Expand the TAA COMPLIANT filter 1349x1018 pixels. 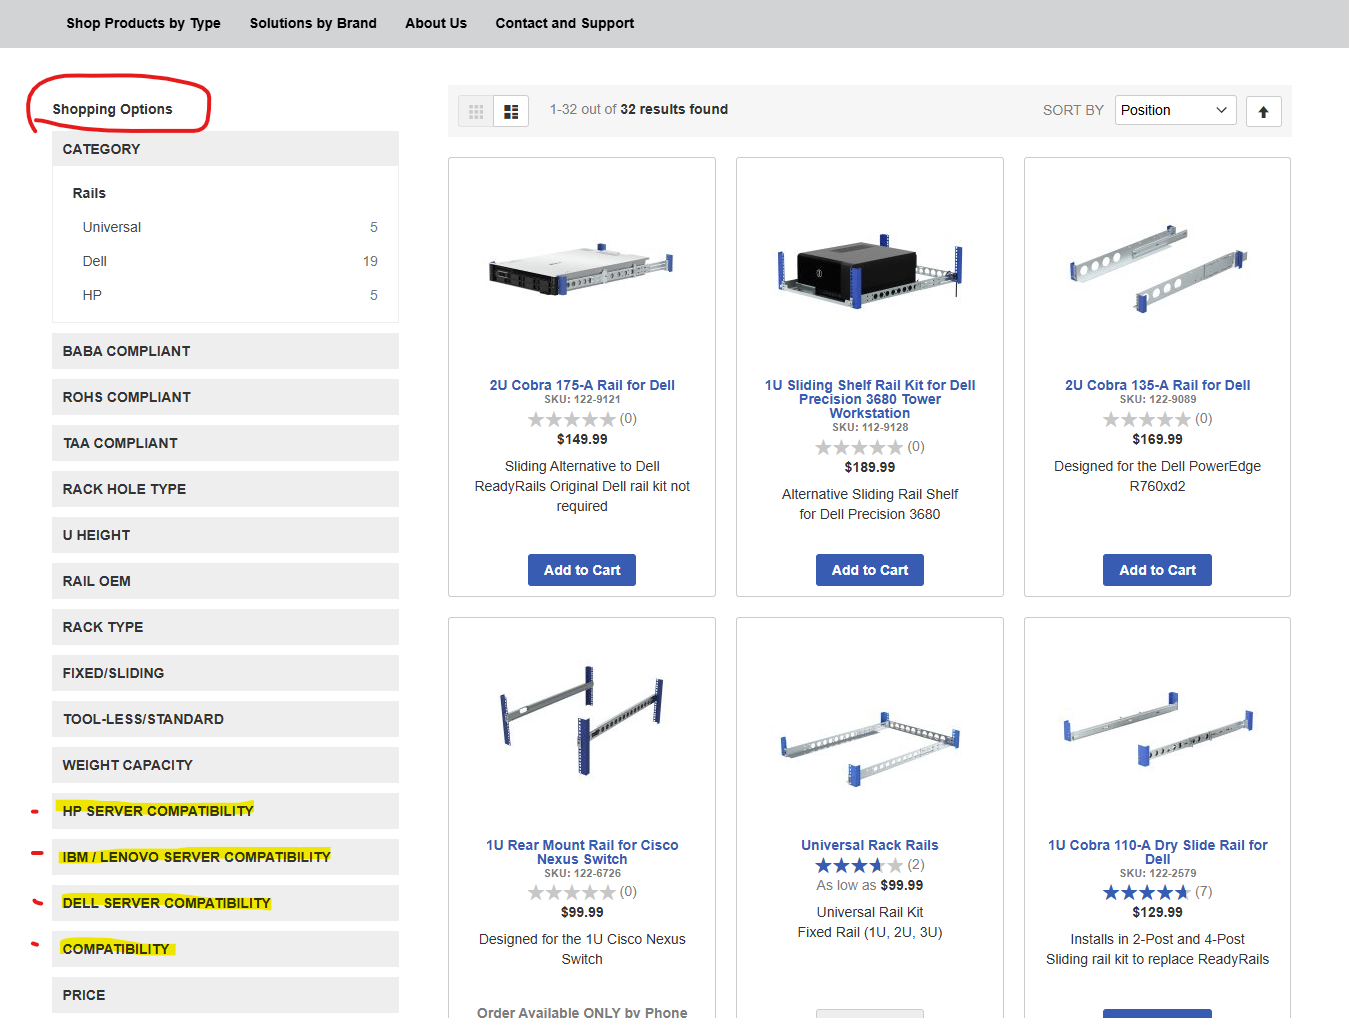click(x=225, y=443)
